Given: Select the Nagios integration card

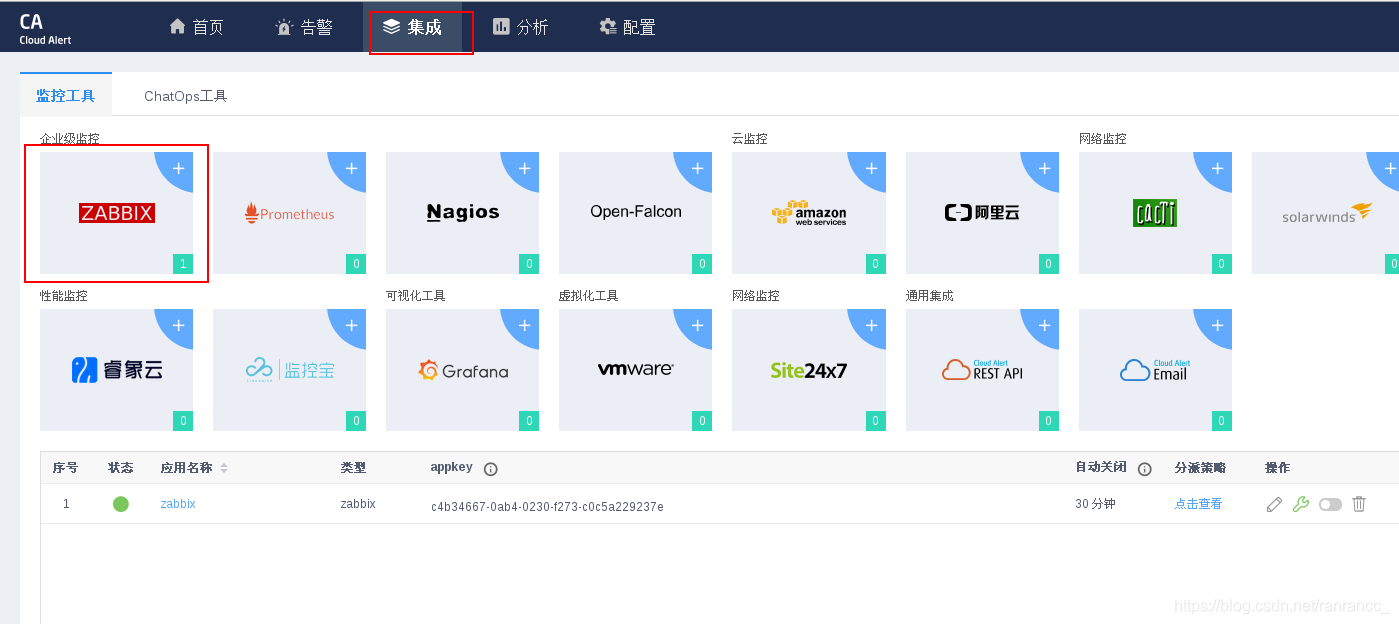Looking at the screenshot, I should [462, 213].
